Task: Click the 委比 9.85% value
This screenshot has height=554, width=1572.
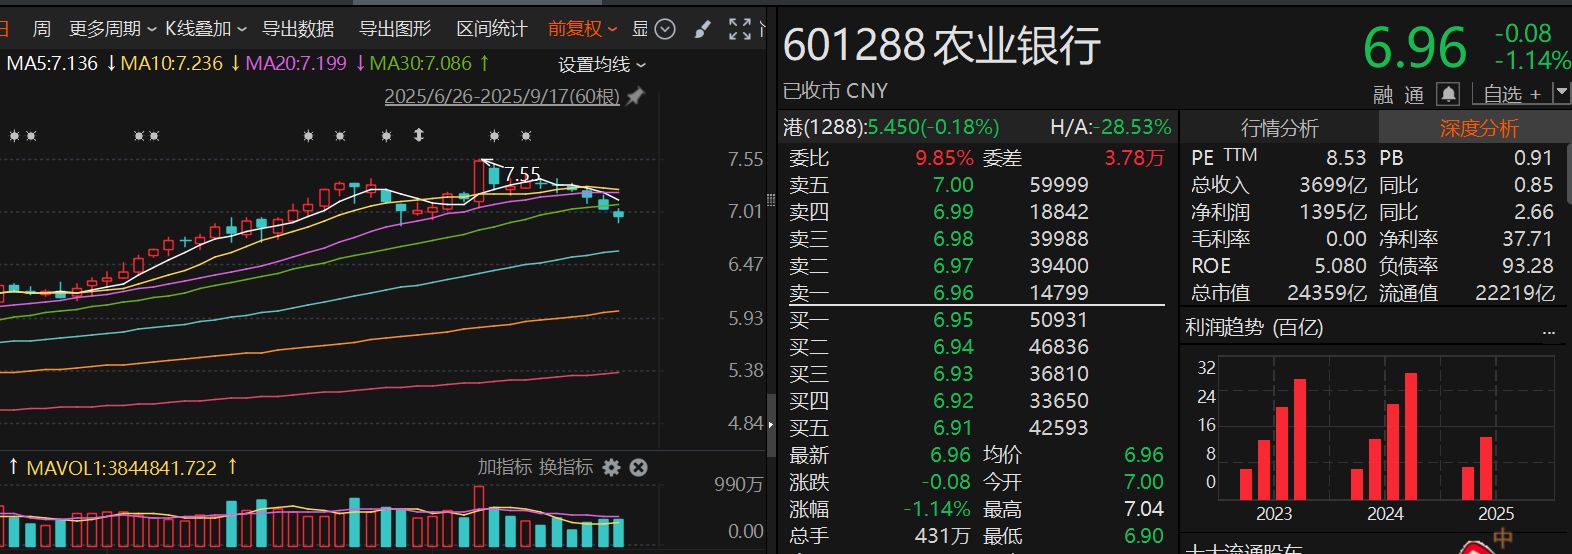Action: tap(944, 158)
